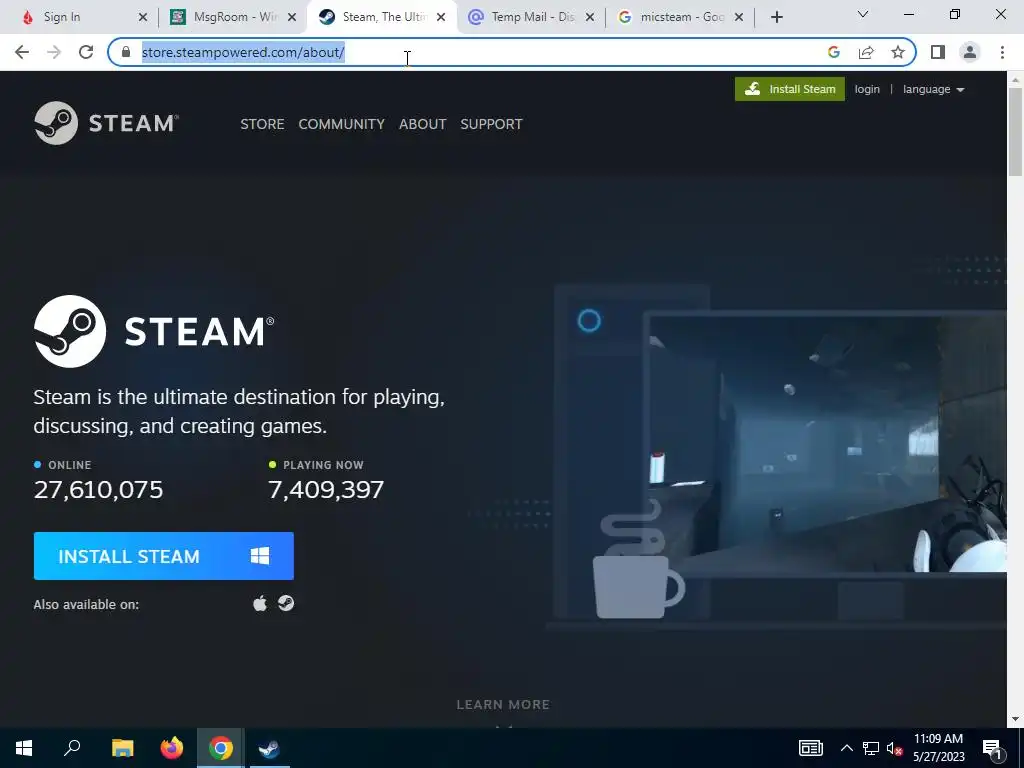Open the Chrome three-dot menu
This screenshot has width=1024, height=768.
point(1002,52)
